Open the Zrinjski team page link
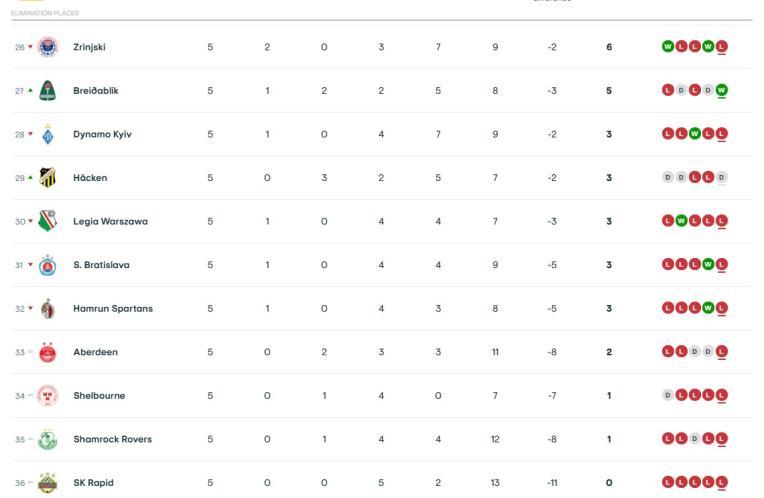Viewport: 764px width, 498px height. (89, 47)
